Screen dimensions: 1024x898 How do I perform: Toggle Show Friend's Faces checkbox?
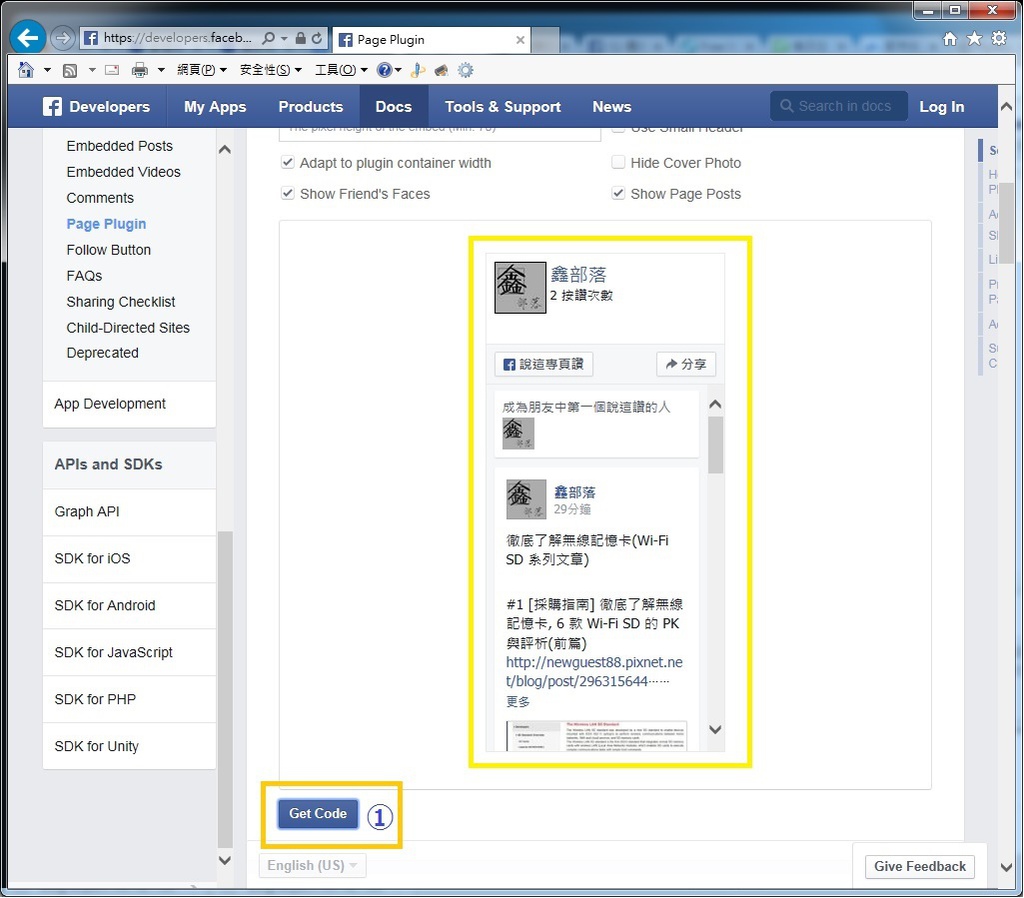(287, 193)
